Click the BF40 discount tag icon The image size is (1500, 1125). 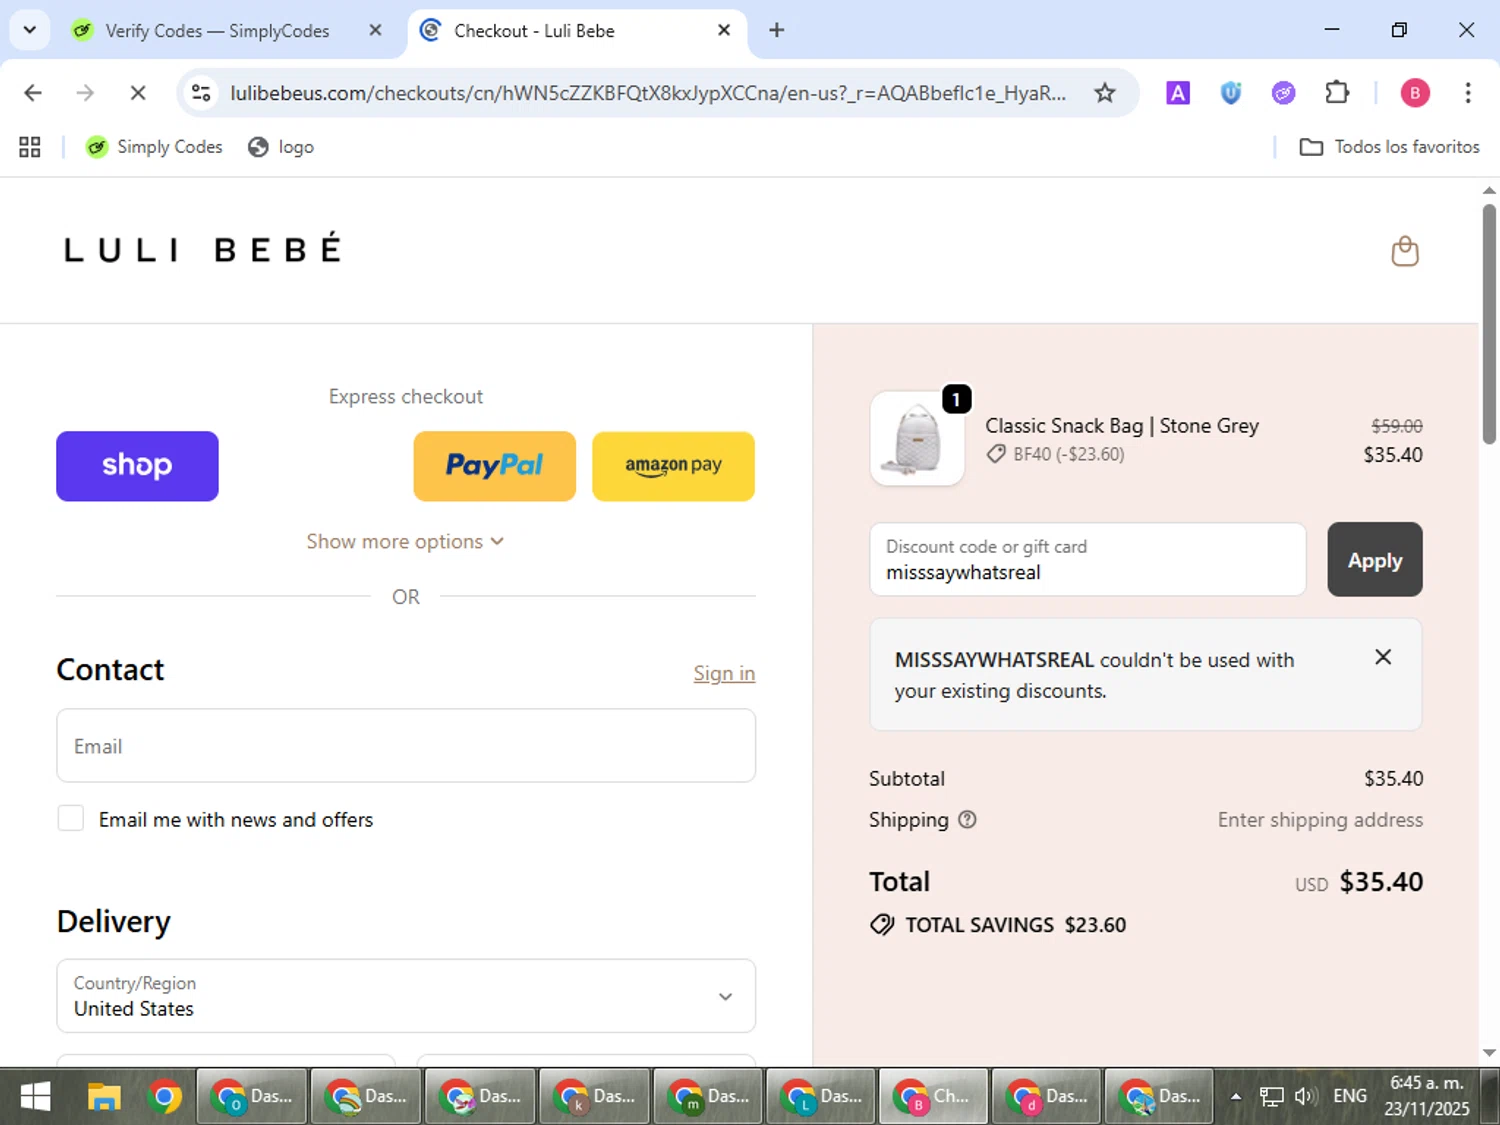pyautogui.click(x=996, y=454)
